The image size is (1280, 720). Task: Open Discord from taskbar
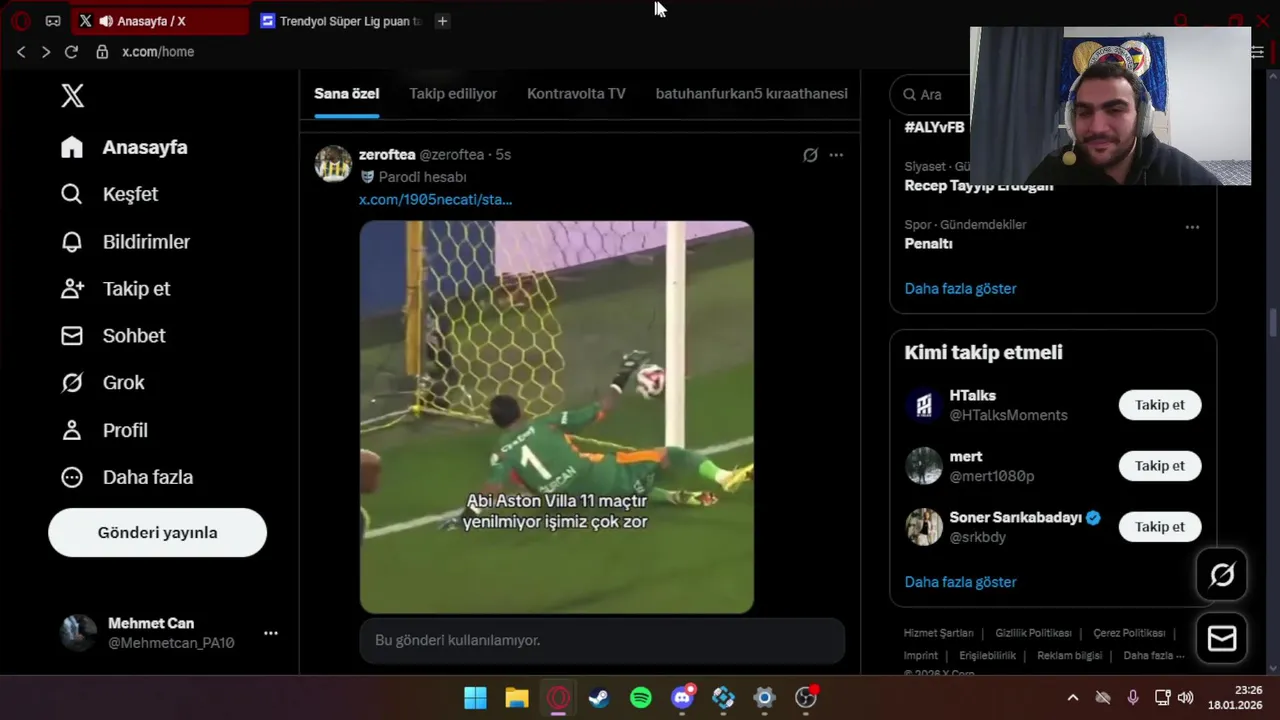(683, 698)
